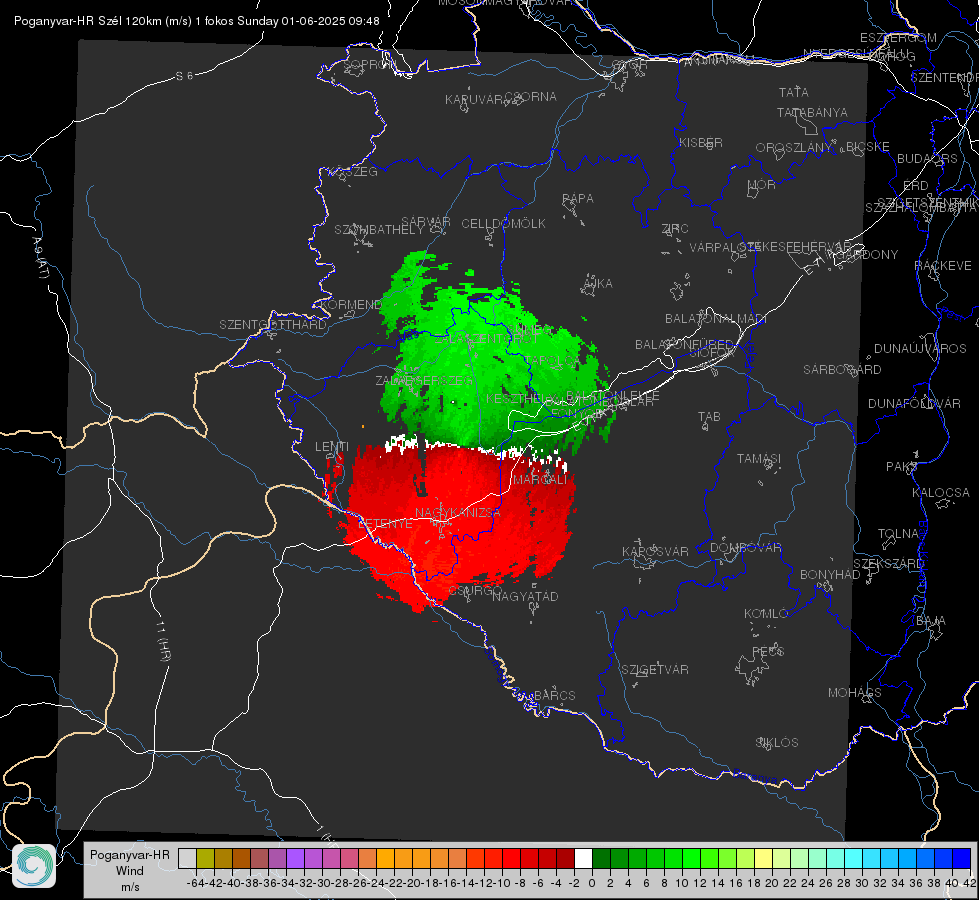Click the TATA town label
Image resolution: width=979 pixels, height=900 pixels.
pos(794,92)
